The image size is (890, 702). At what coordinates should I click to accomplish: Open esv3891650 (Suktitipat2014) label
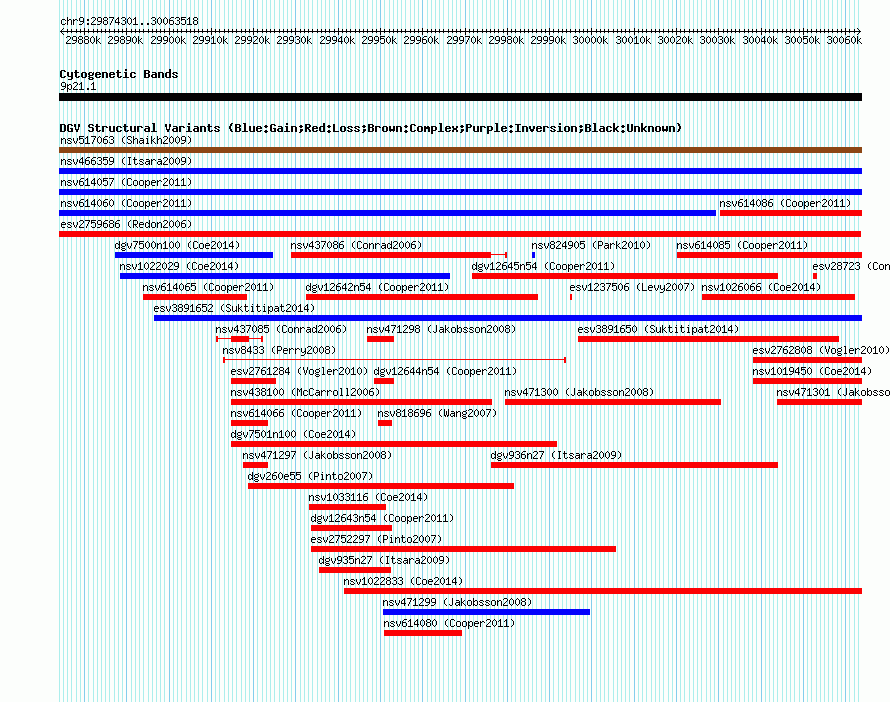[x=658, y=329]
